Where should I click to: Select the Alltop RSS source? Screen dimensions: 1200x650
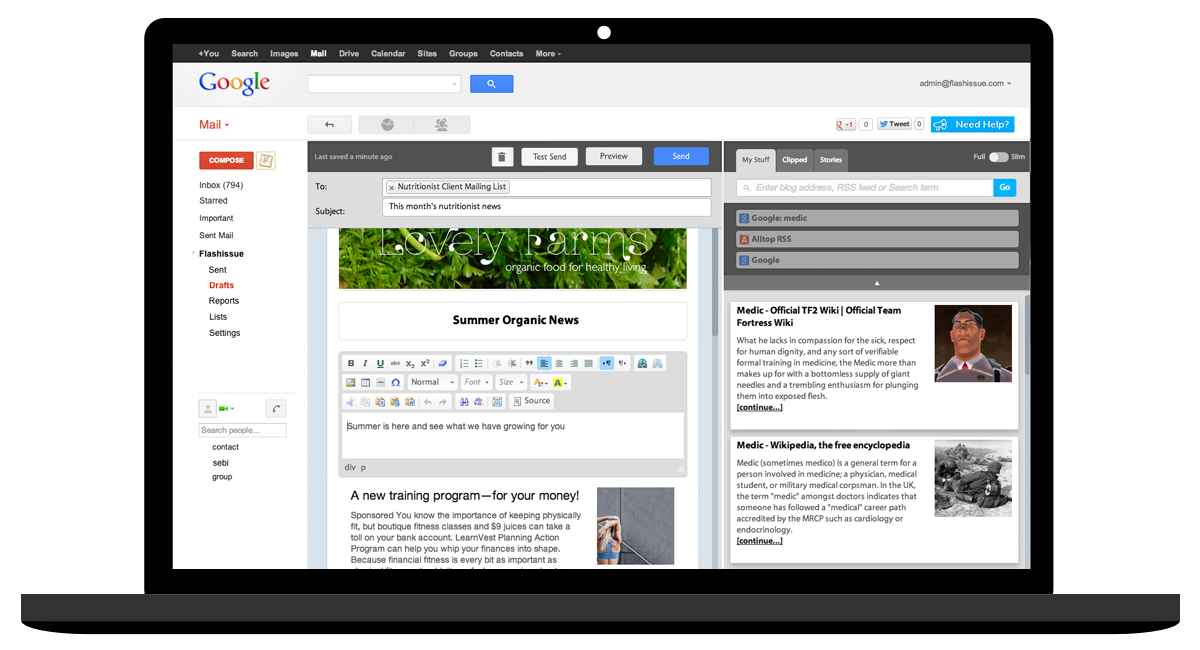tap(877, 239)
